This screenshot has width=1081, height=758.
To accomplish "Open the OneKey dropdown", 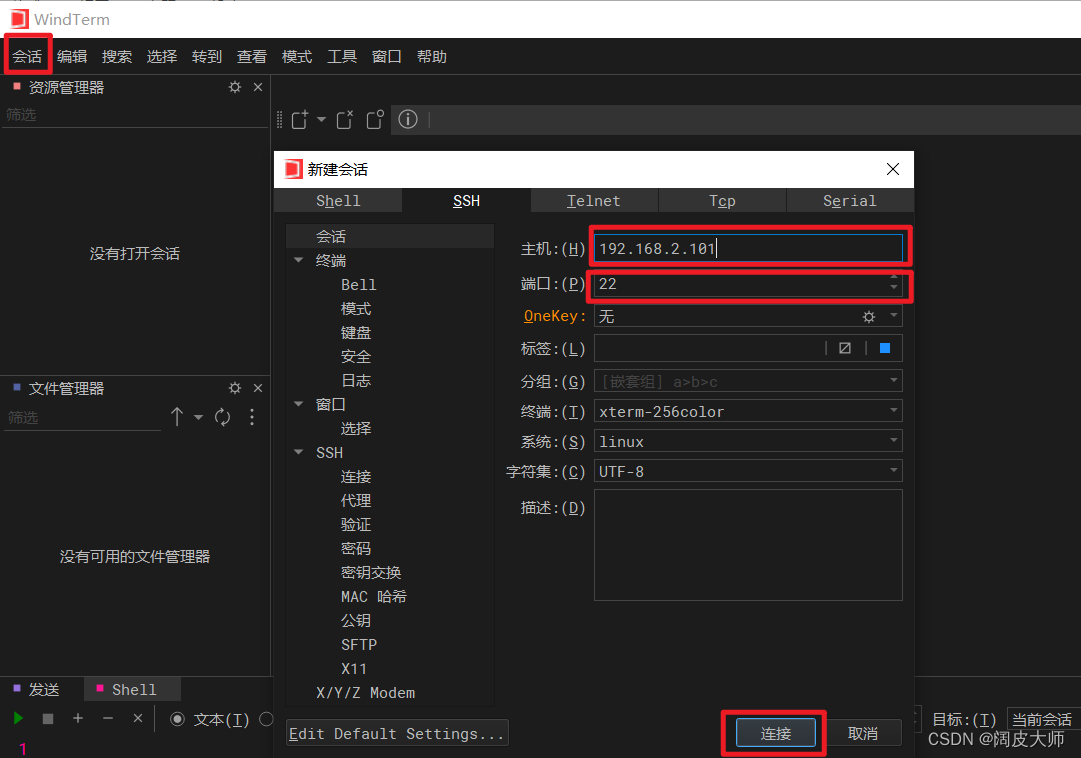I will (893, 315).
